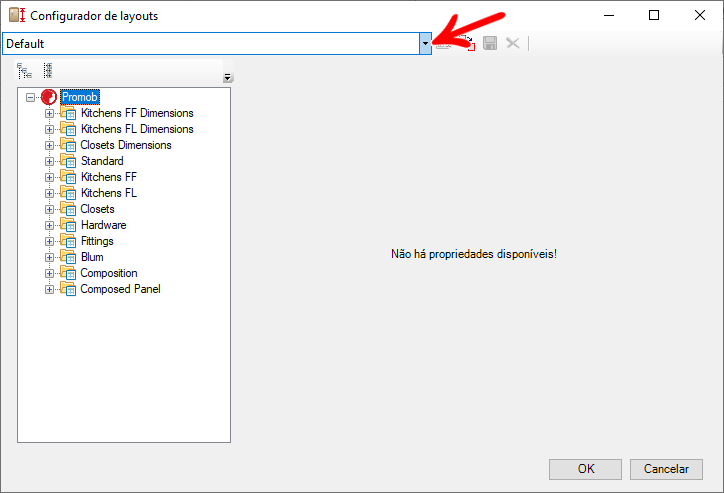Select the 'Kitchens FL' tree label
This screenshot has height=493, width=724.
coord(109,193)
